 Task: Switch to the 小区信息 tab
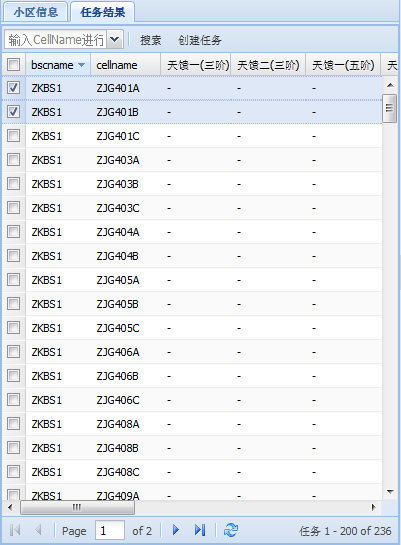pyautogui.click(x=35, y=12)
